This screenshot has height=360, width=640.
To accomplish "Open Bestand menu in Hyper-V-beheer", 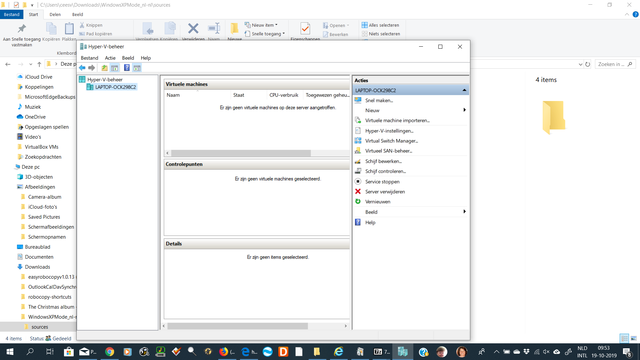I will point(89,58).
